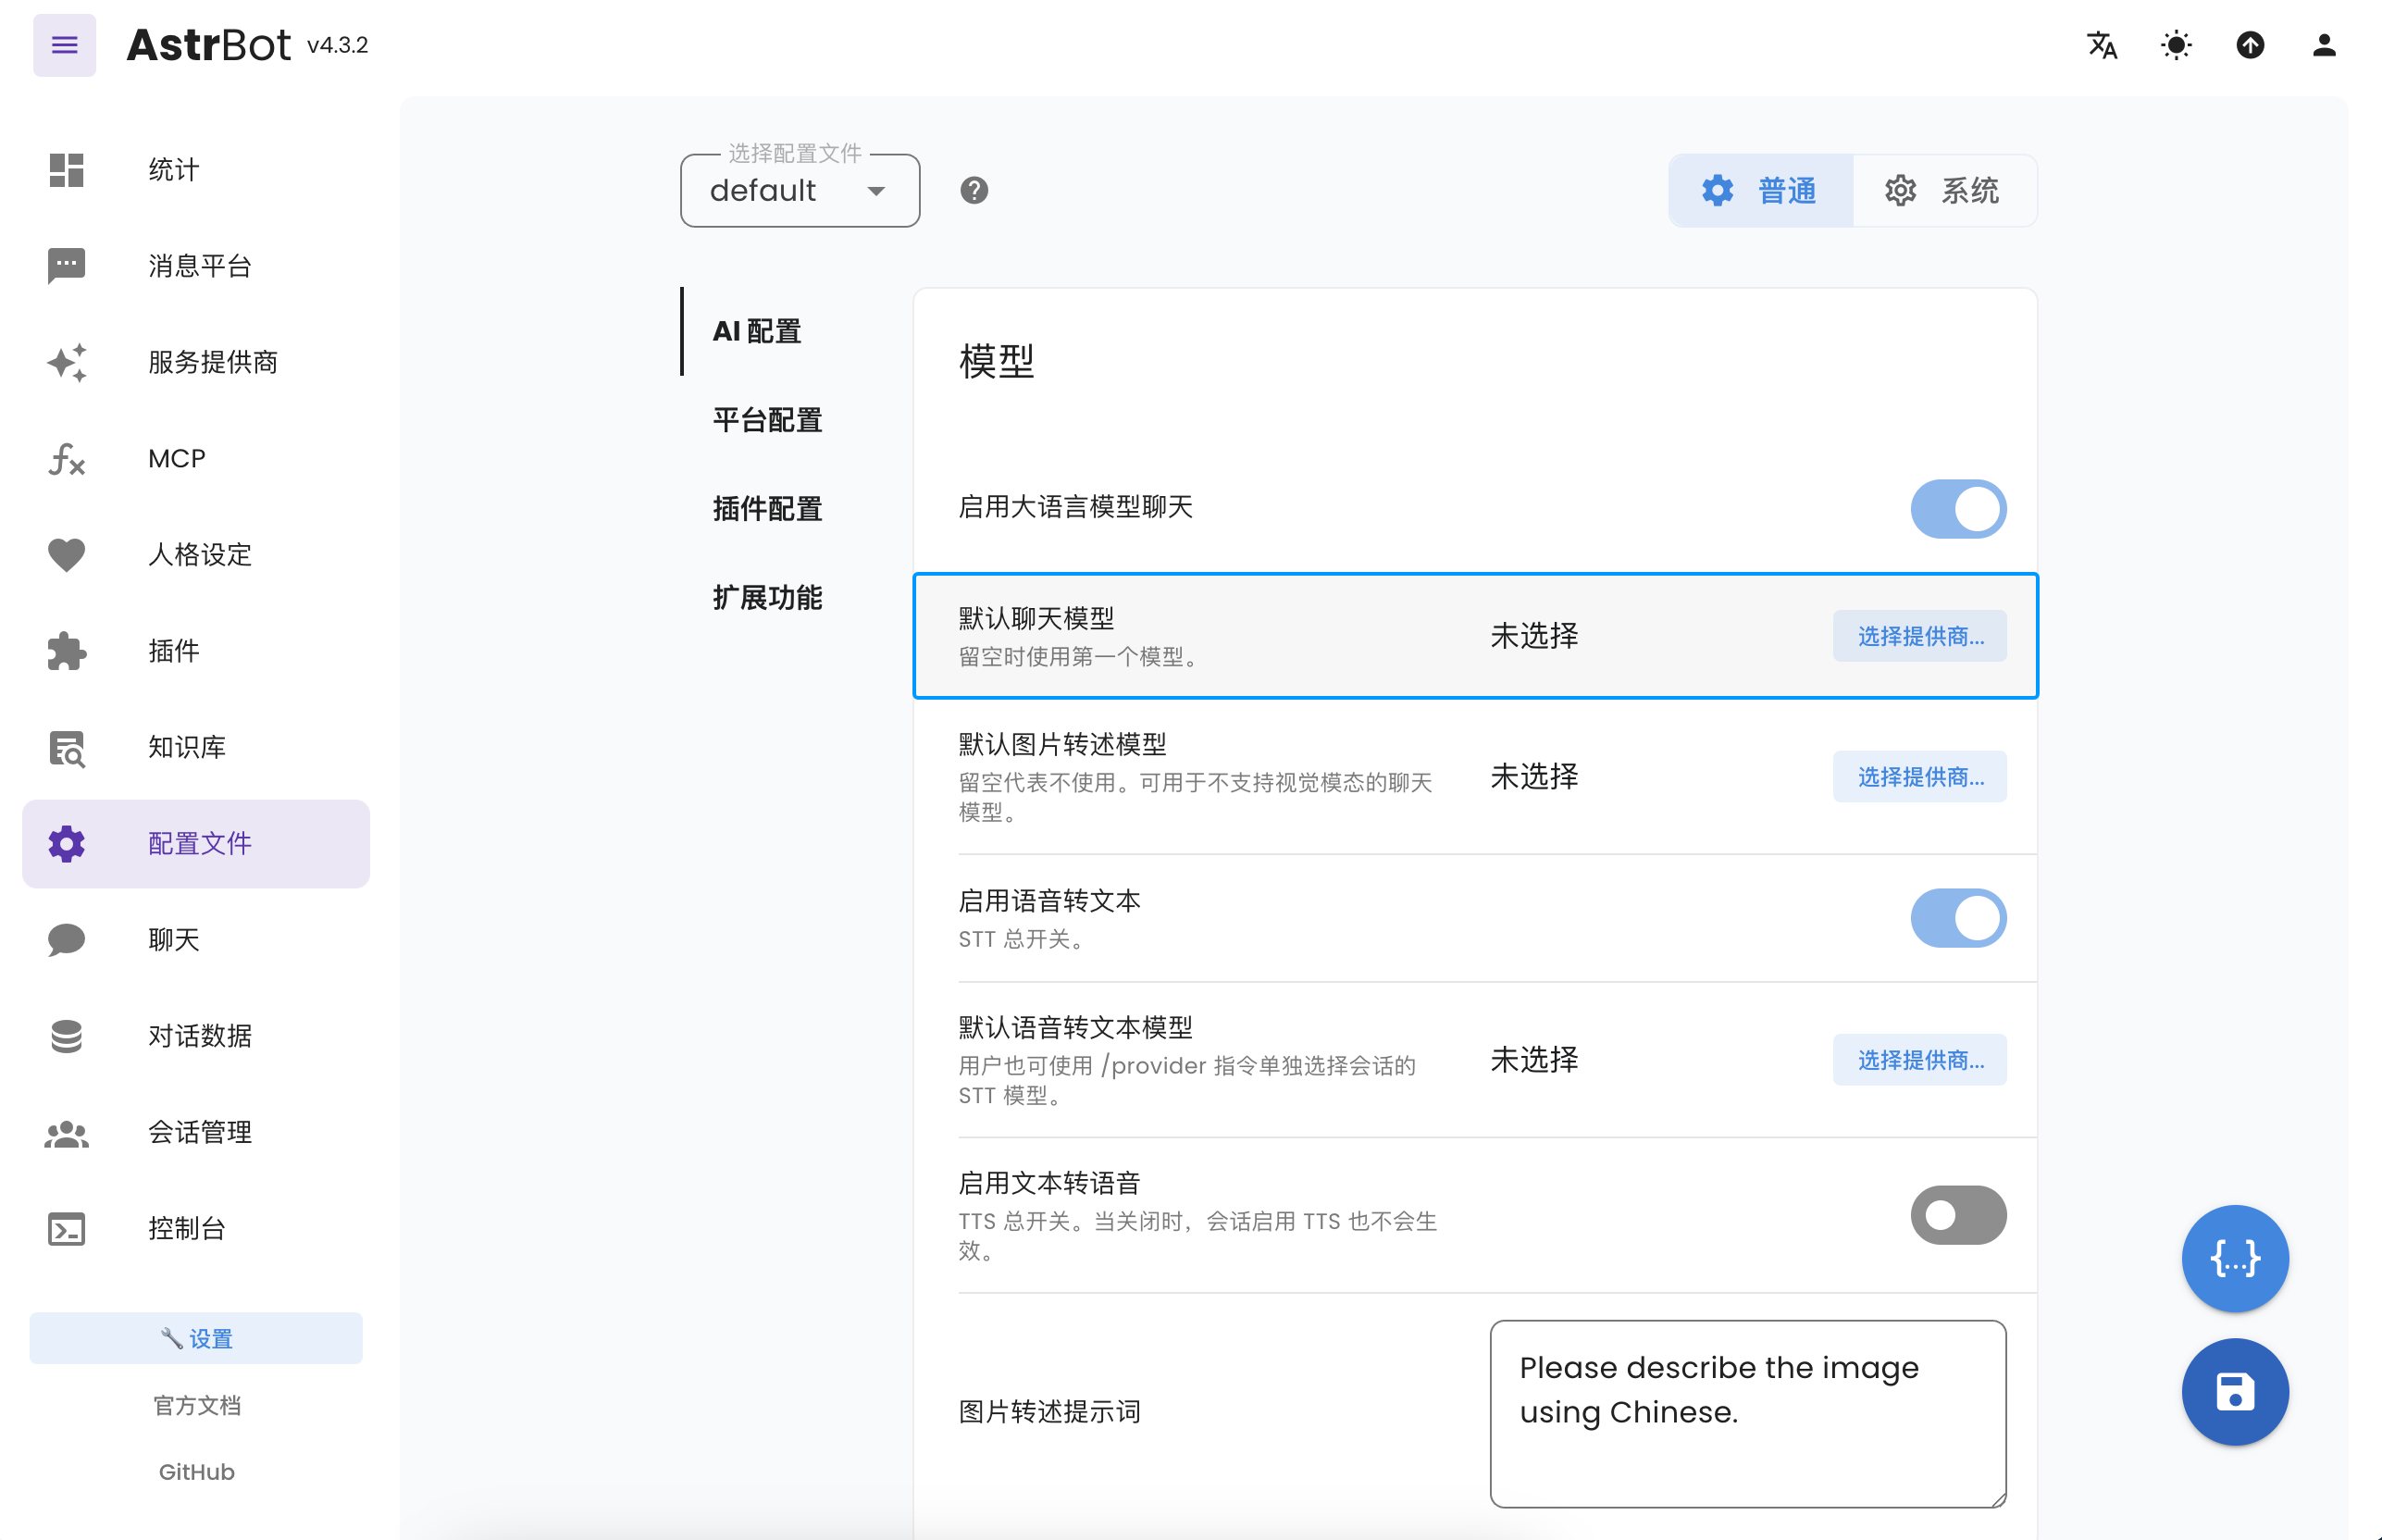This screenshot has height=1540, width=2382.
Task: Open the 人格设定 section
Action: 199,555
